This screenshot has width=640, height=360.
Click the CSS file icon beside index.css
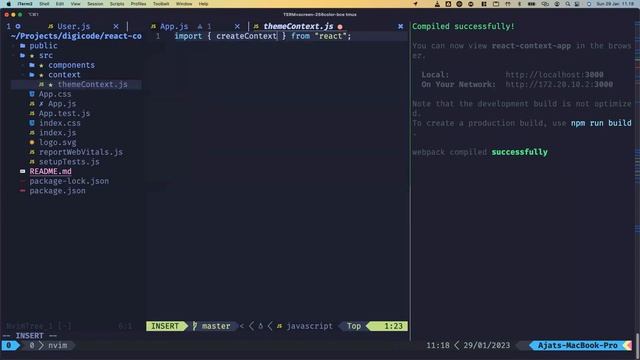(x=32, y=123)
